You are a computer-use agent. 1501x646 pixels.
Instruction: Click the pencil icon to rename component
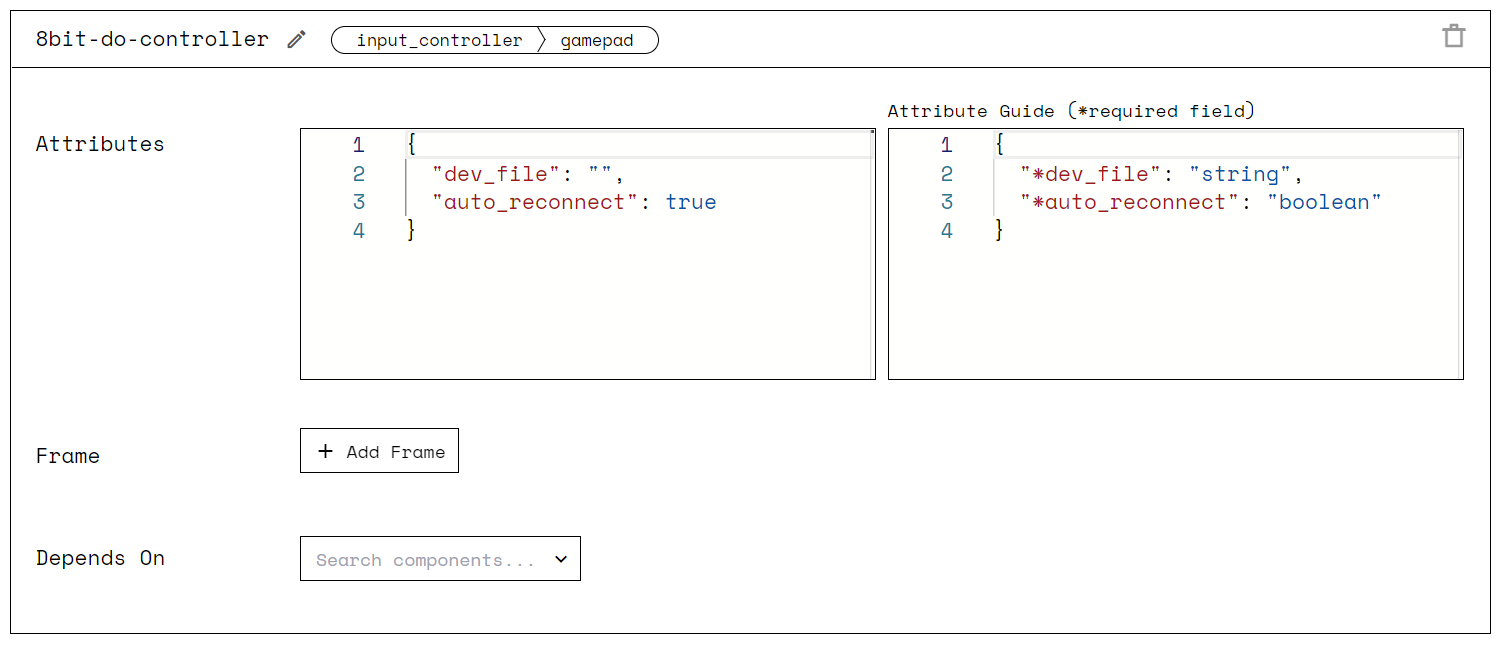tap(296, 40)
